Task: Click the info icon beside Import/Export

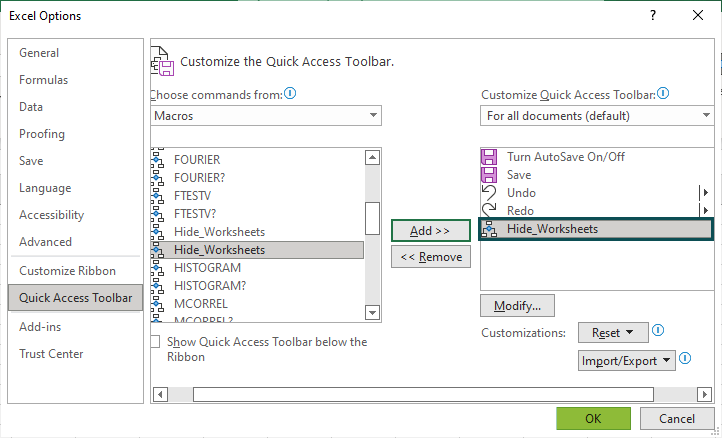Action: (685, 358)
